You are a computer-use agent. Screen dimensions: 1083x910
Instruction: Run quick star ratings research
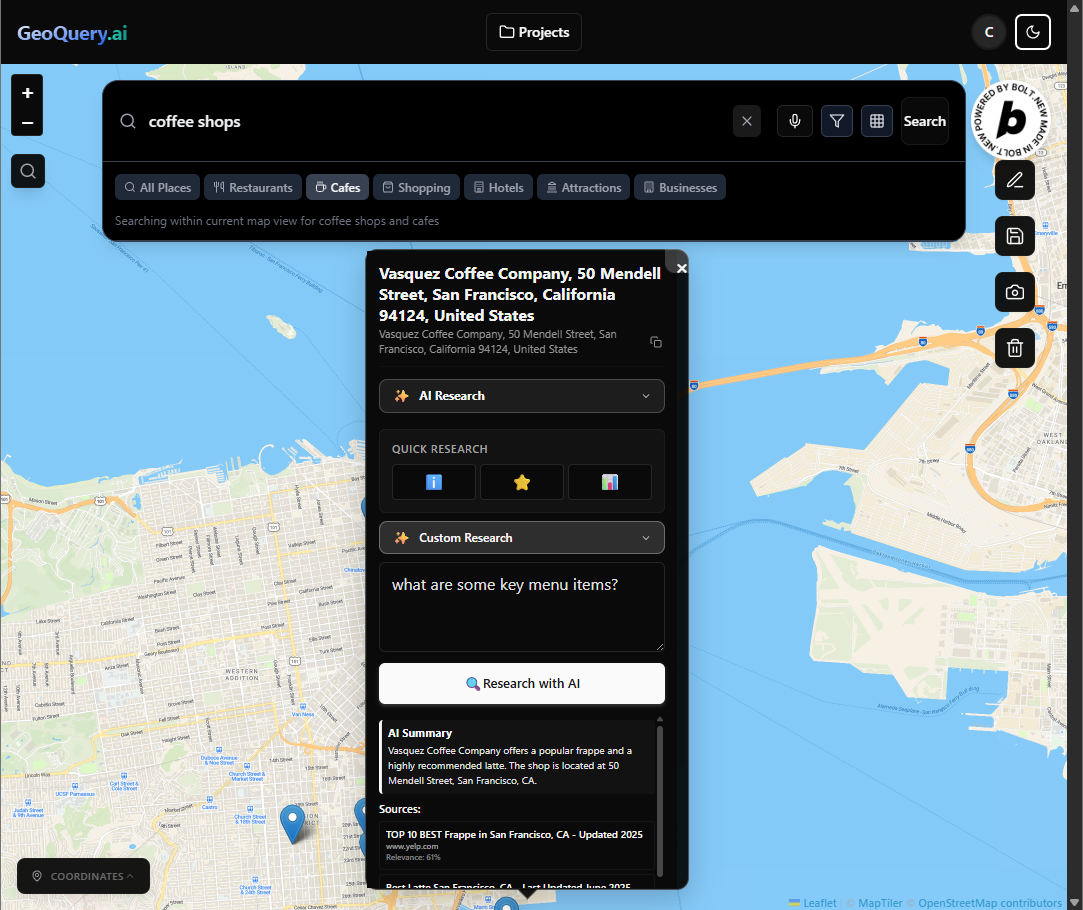(521, 482)
